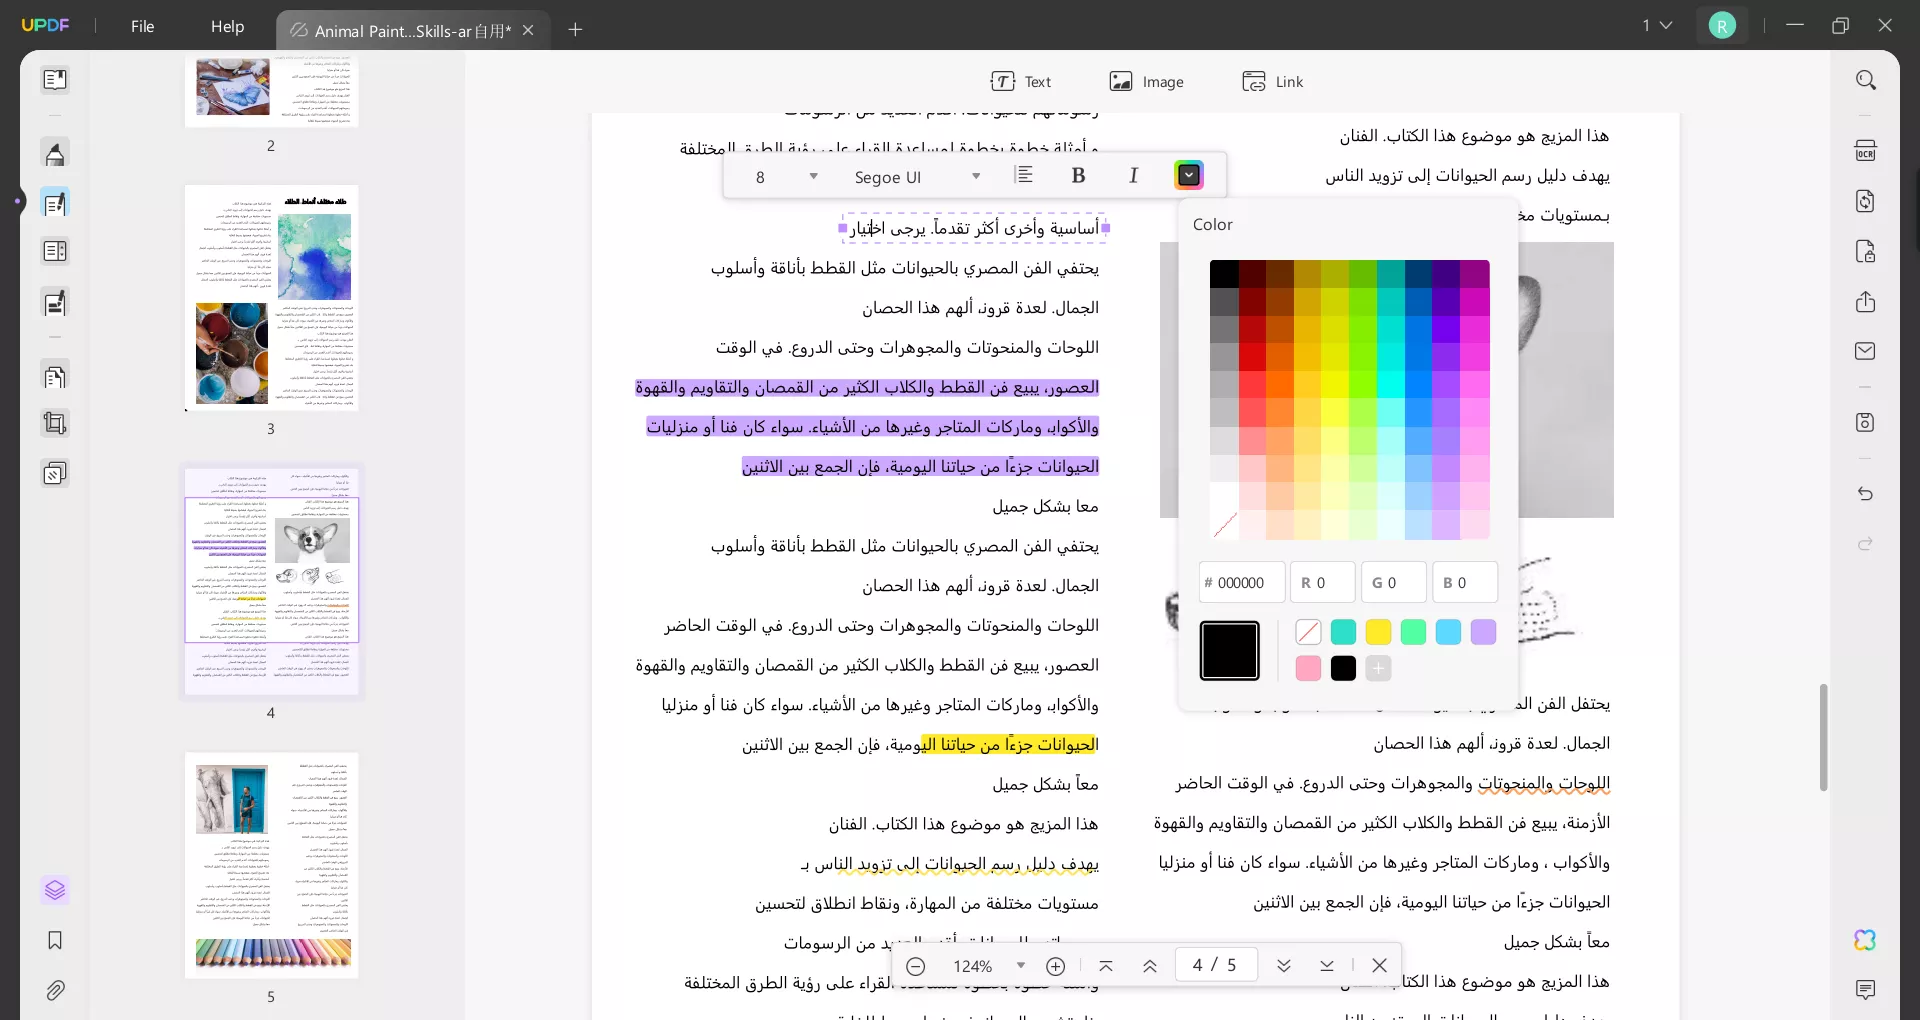Open the UPDF AI assistant

click(1866, 941)
